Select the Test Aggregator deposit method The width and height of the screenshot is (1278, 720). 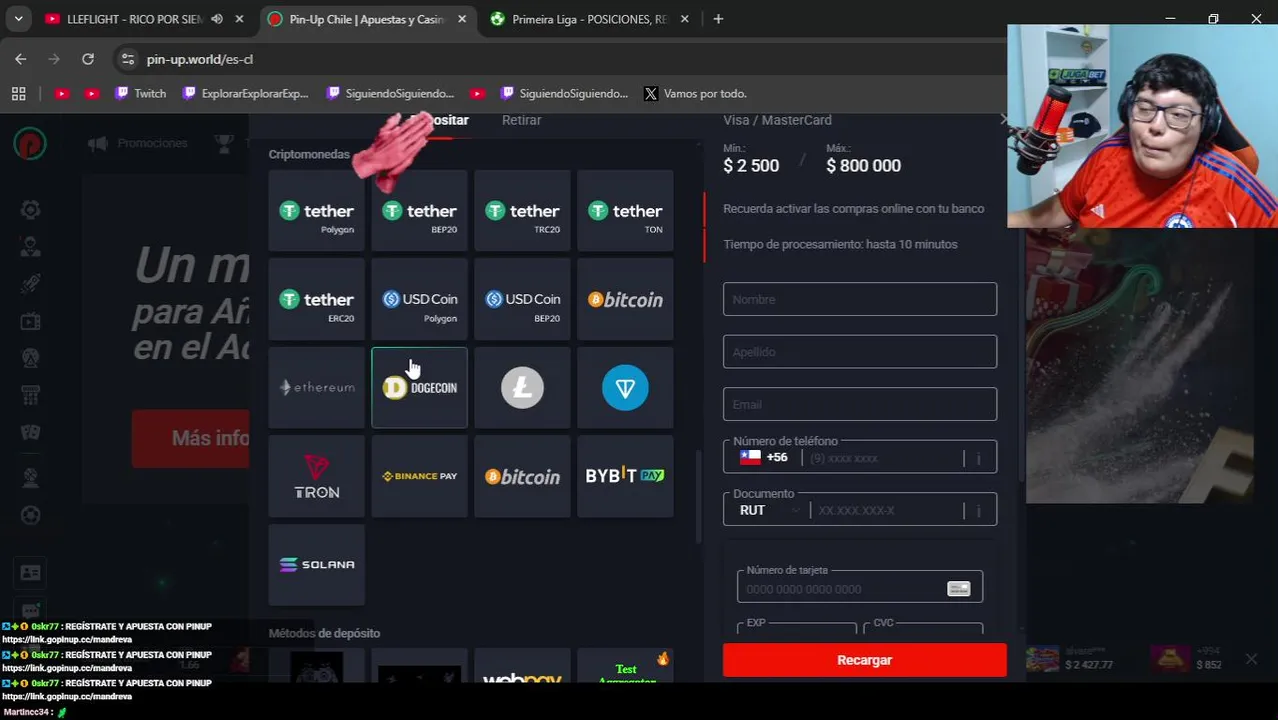(x=625, y=668)
